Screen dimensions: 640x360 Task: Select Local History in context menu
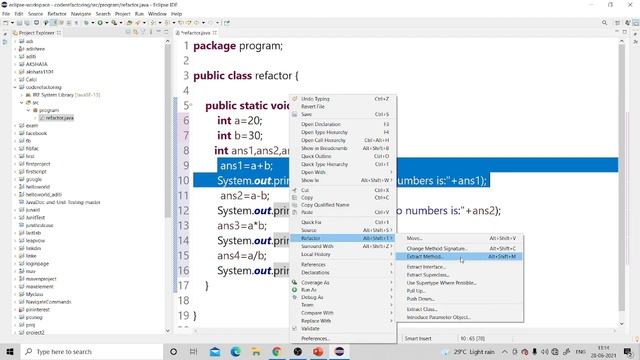tap(342, 254)
